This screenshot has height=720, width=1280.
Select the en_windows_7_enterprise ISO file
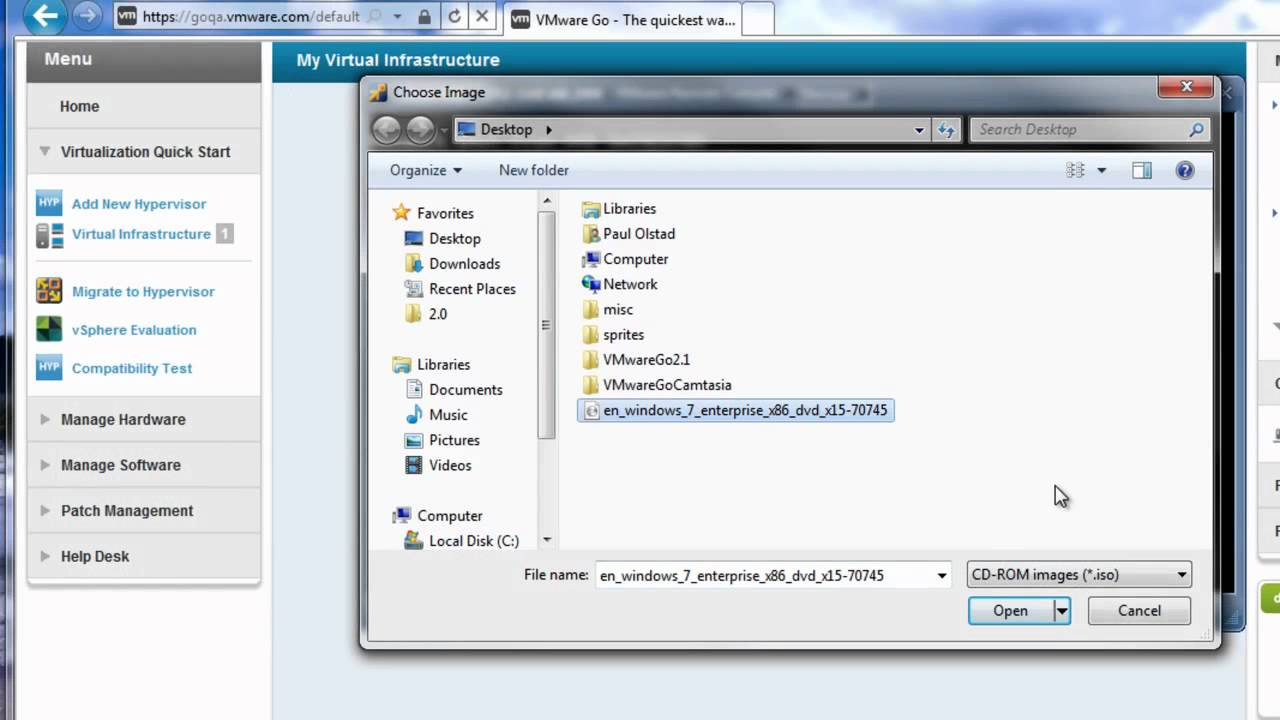736,410
